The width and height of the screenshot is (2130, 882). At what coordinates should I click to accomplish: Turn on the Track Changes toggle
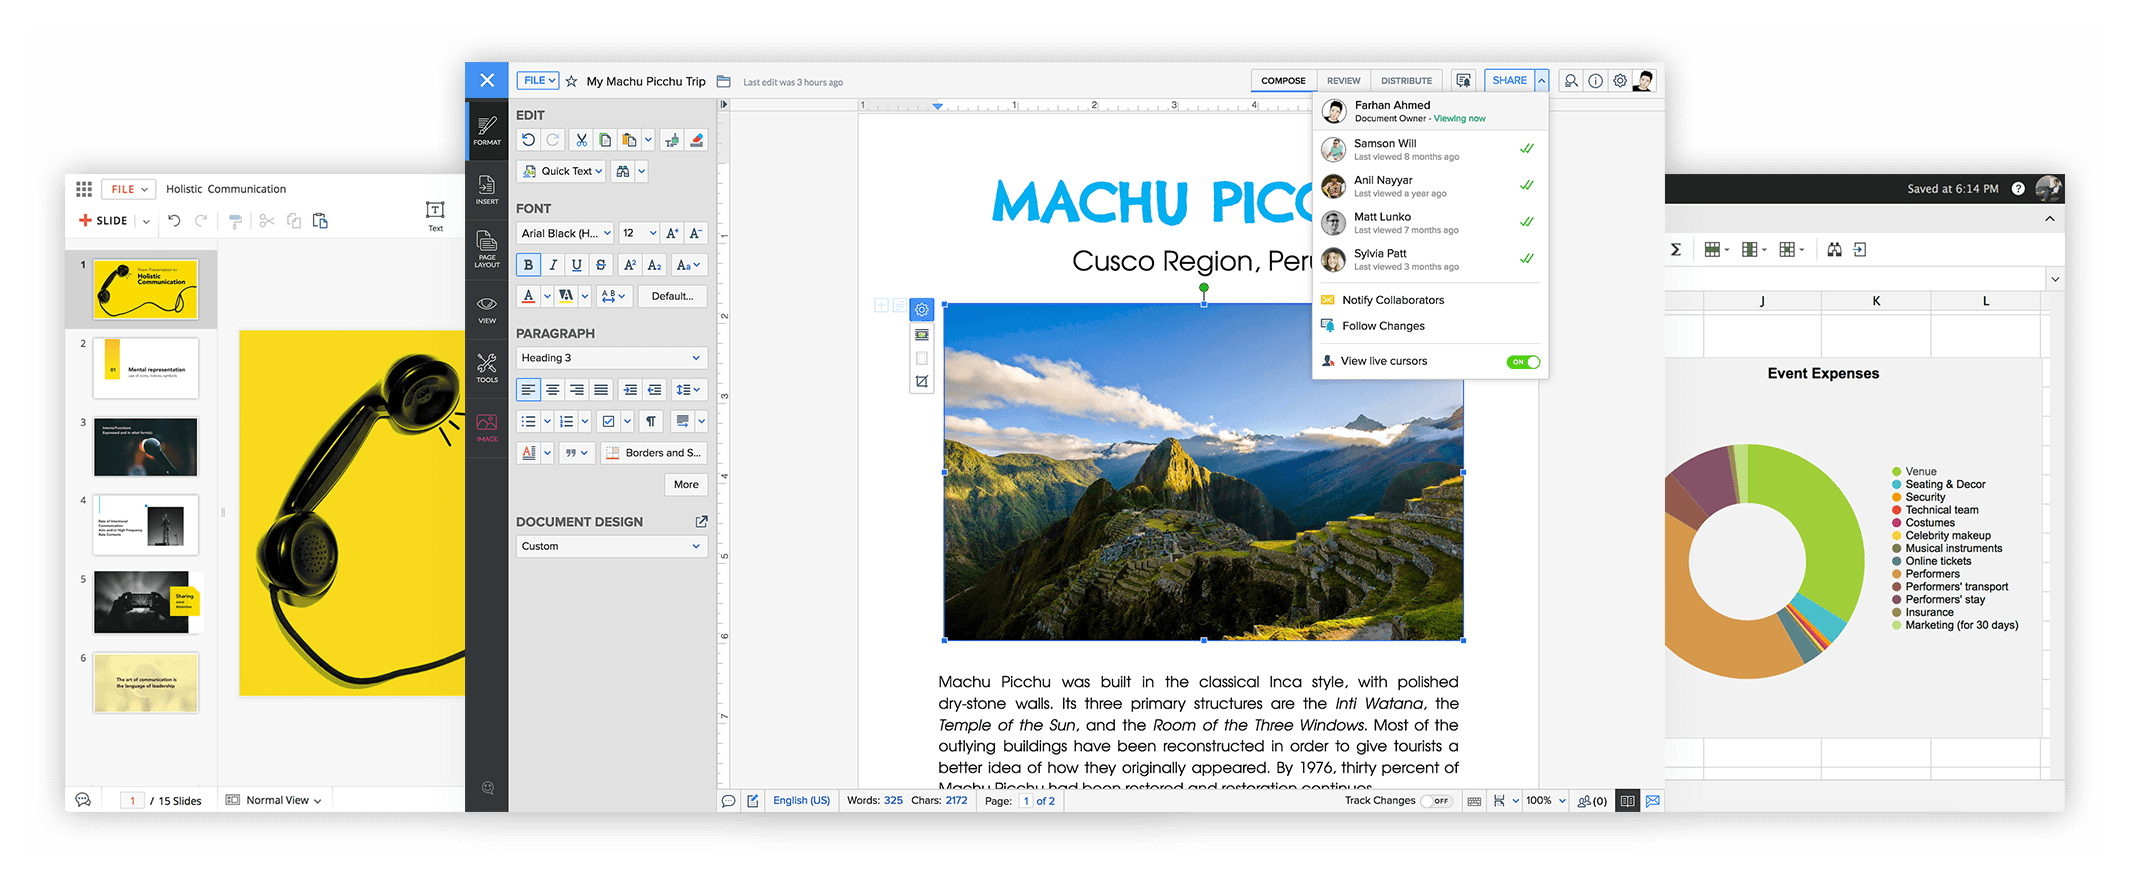tap(1437, 801)
